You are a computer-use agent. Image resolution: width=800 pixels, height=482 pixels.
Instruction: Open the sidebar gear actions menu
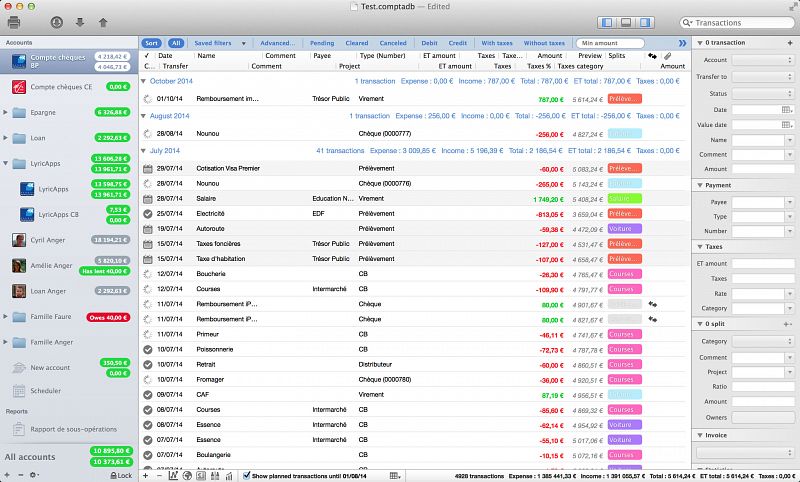[x=33, y=475]
